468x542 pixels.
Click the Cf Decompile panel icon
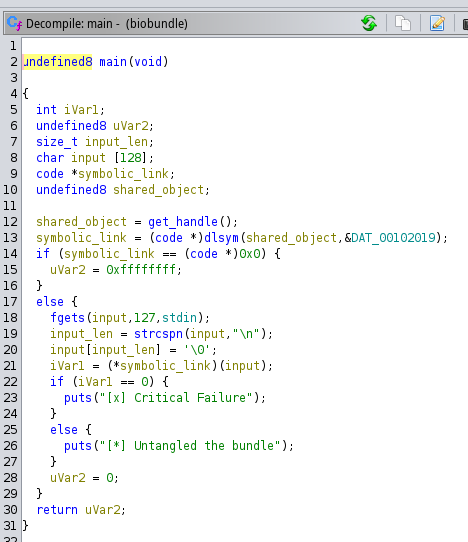(15, 23)
